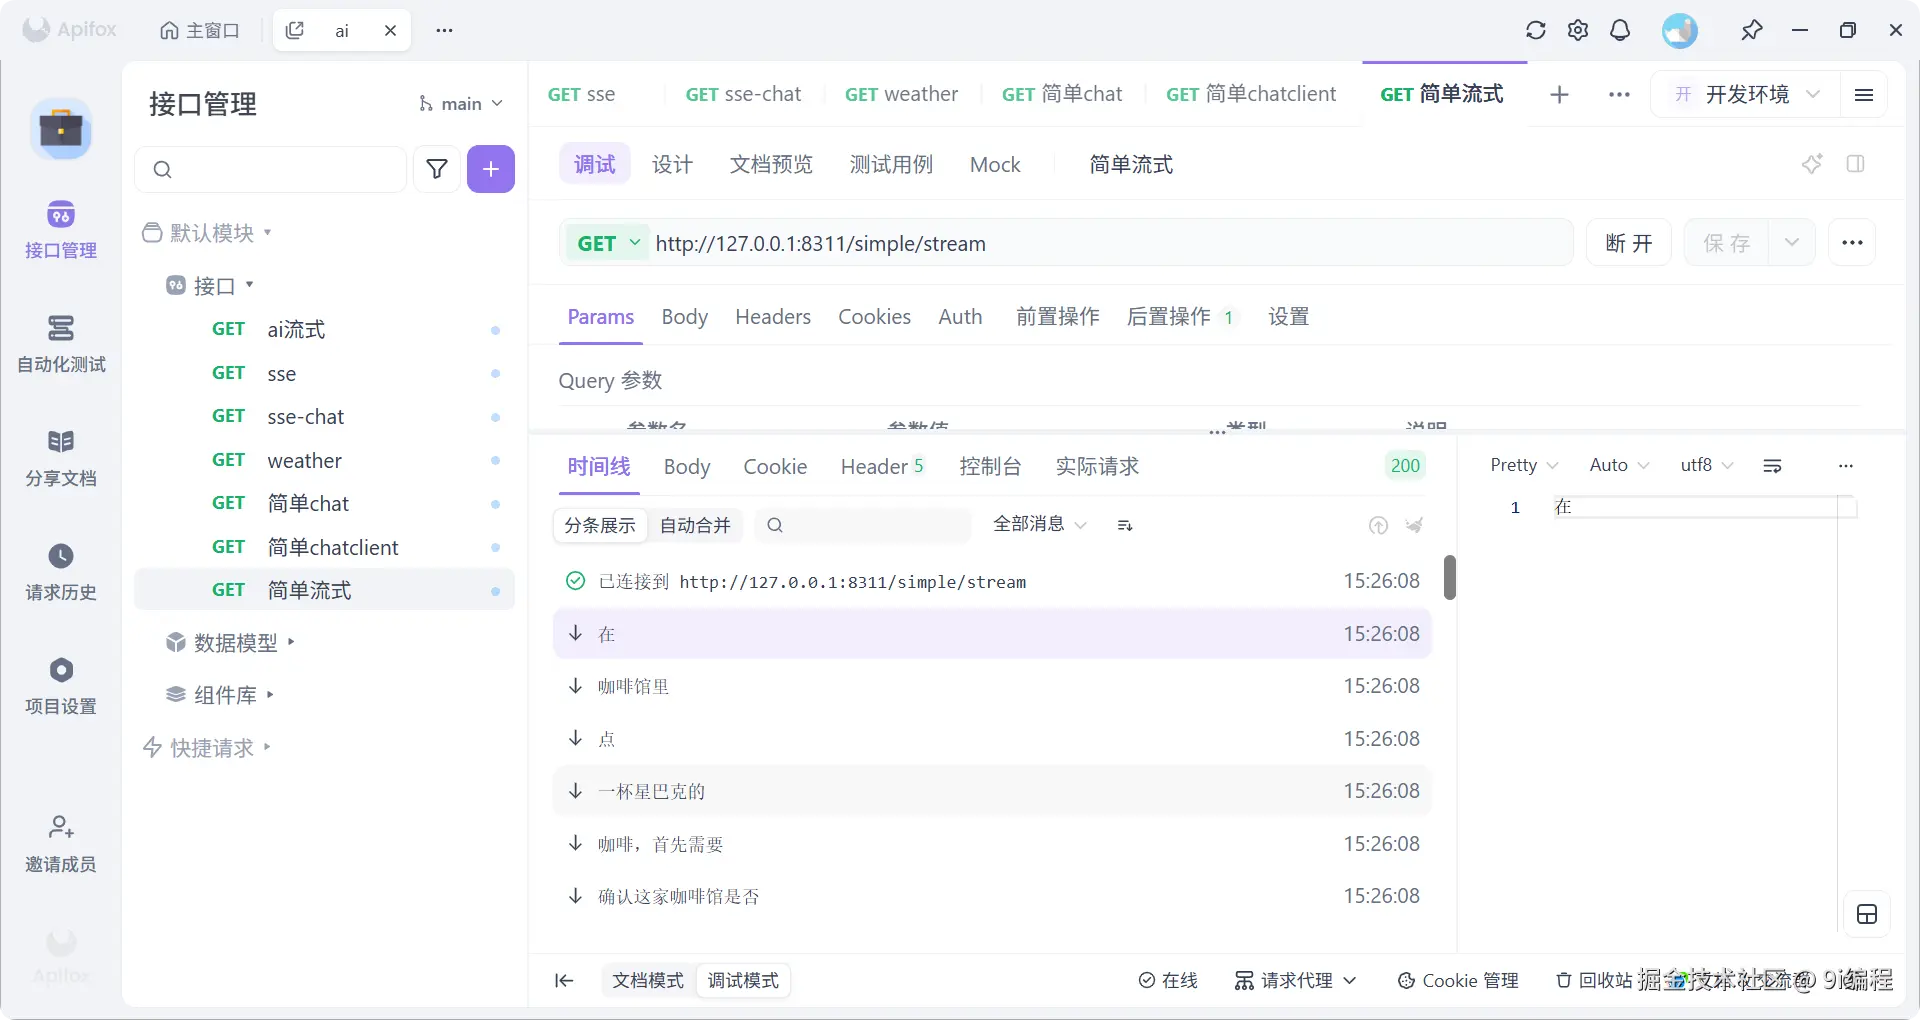Viewport: 1920px width, 1020px height.
Task: Open the main branch dropdown
Action: pyautogui.click(x=460, y=104)
